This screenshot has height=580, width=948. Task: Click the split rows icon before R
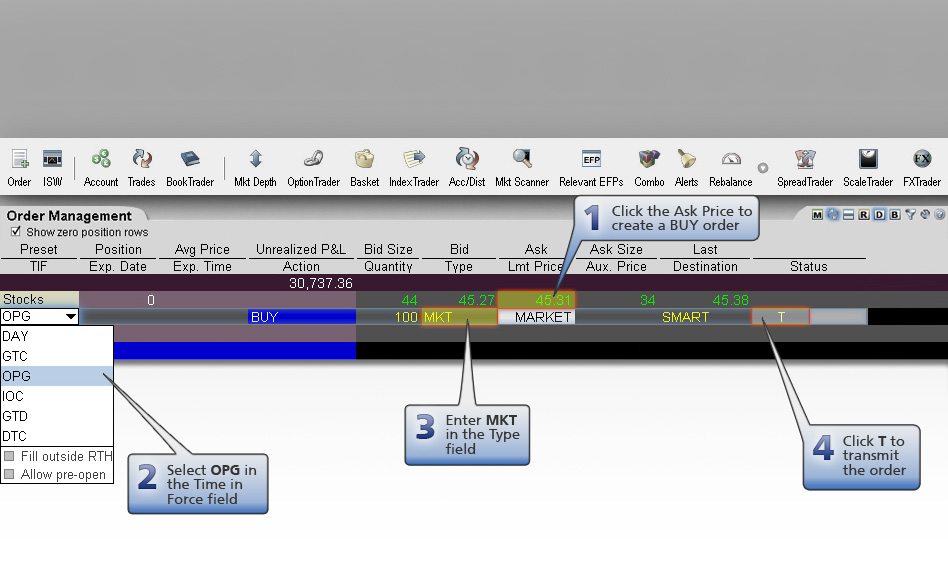point(848,215)
